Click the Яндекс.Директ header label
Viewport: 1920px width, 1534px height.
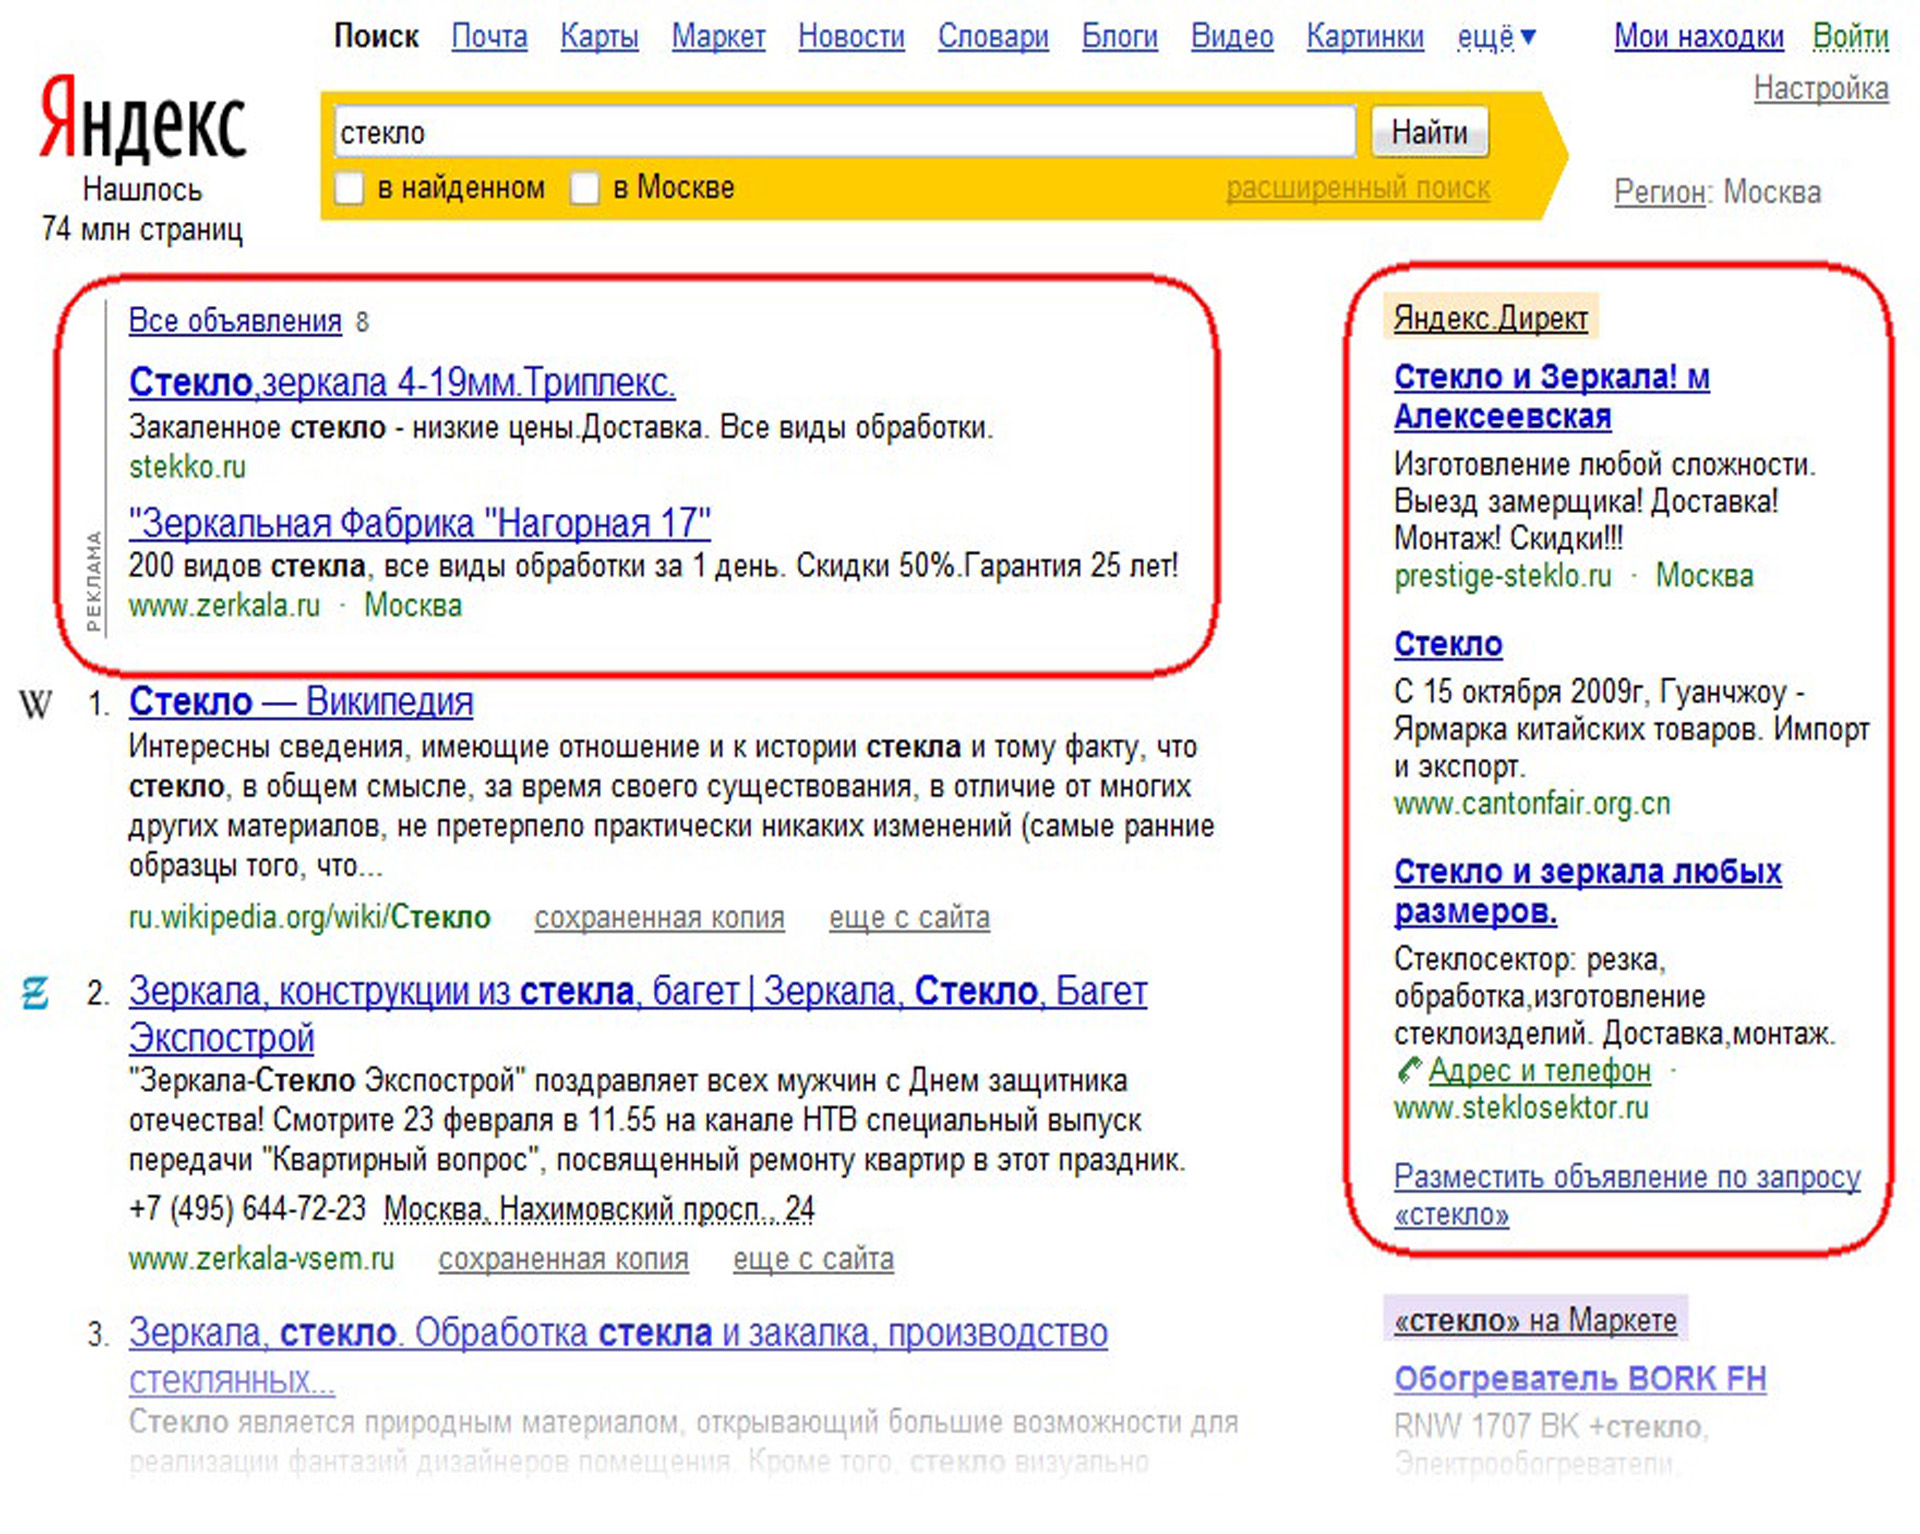1490,318
